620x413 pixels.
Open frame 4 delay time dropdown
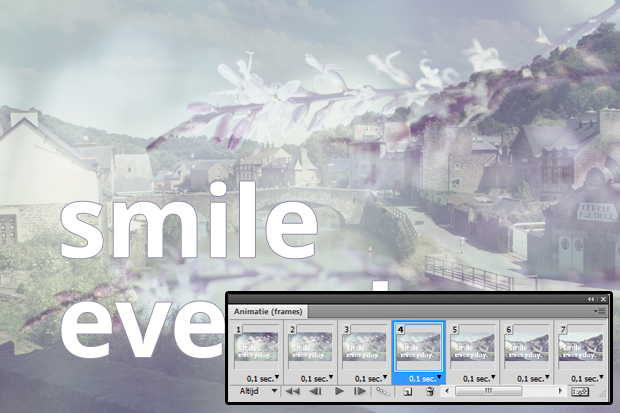click(425, 379)
